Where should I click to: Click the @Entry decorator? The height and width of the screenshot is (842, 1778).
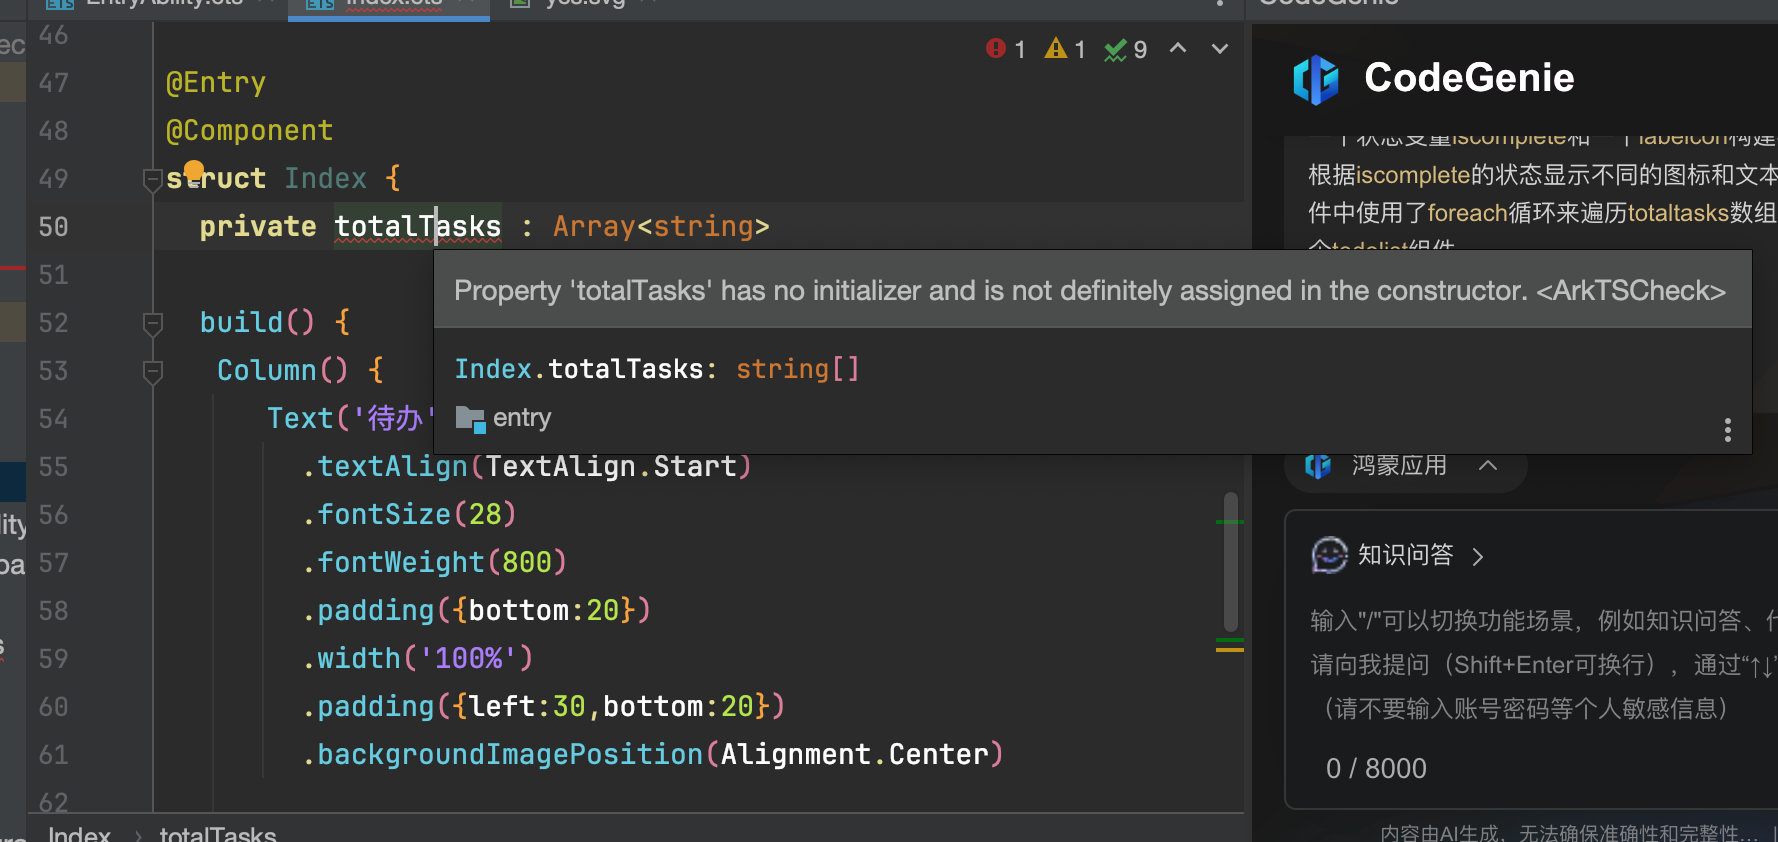click(x=216, y=82)
